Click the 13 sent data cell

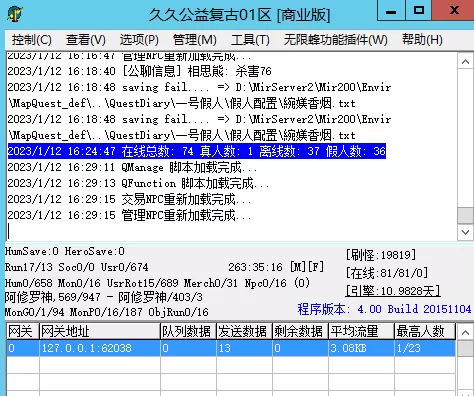(x=244, y=348)
